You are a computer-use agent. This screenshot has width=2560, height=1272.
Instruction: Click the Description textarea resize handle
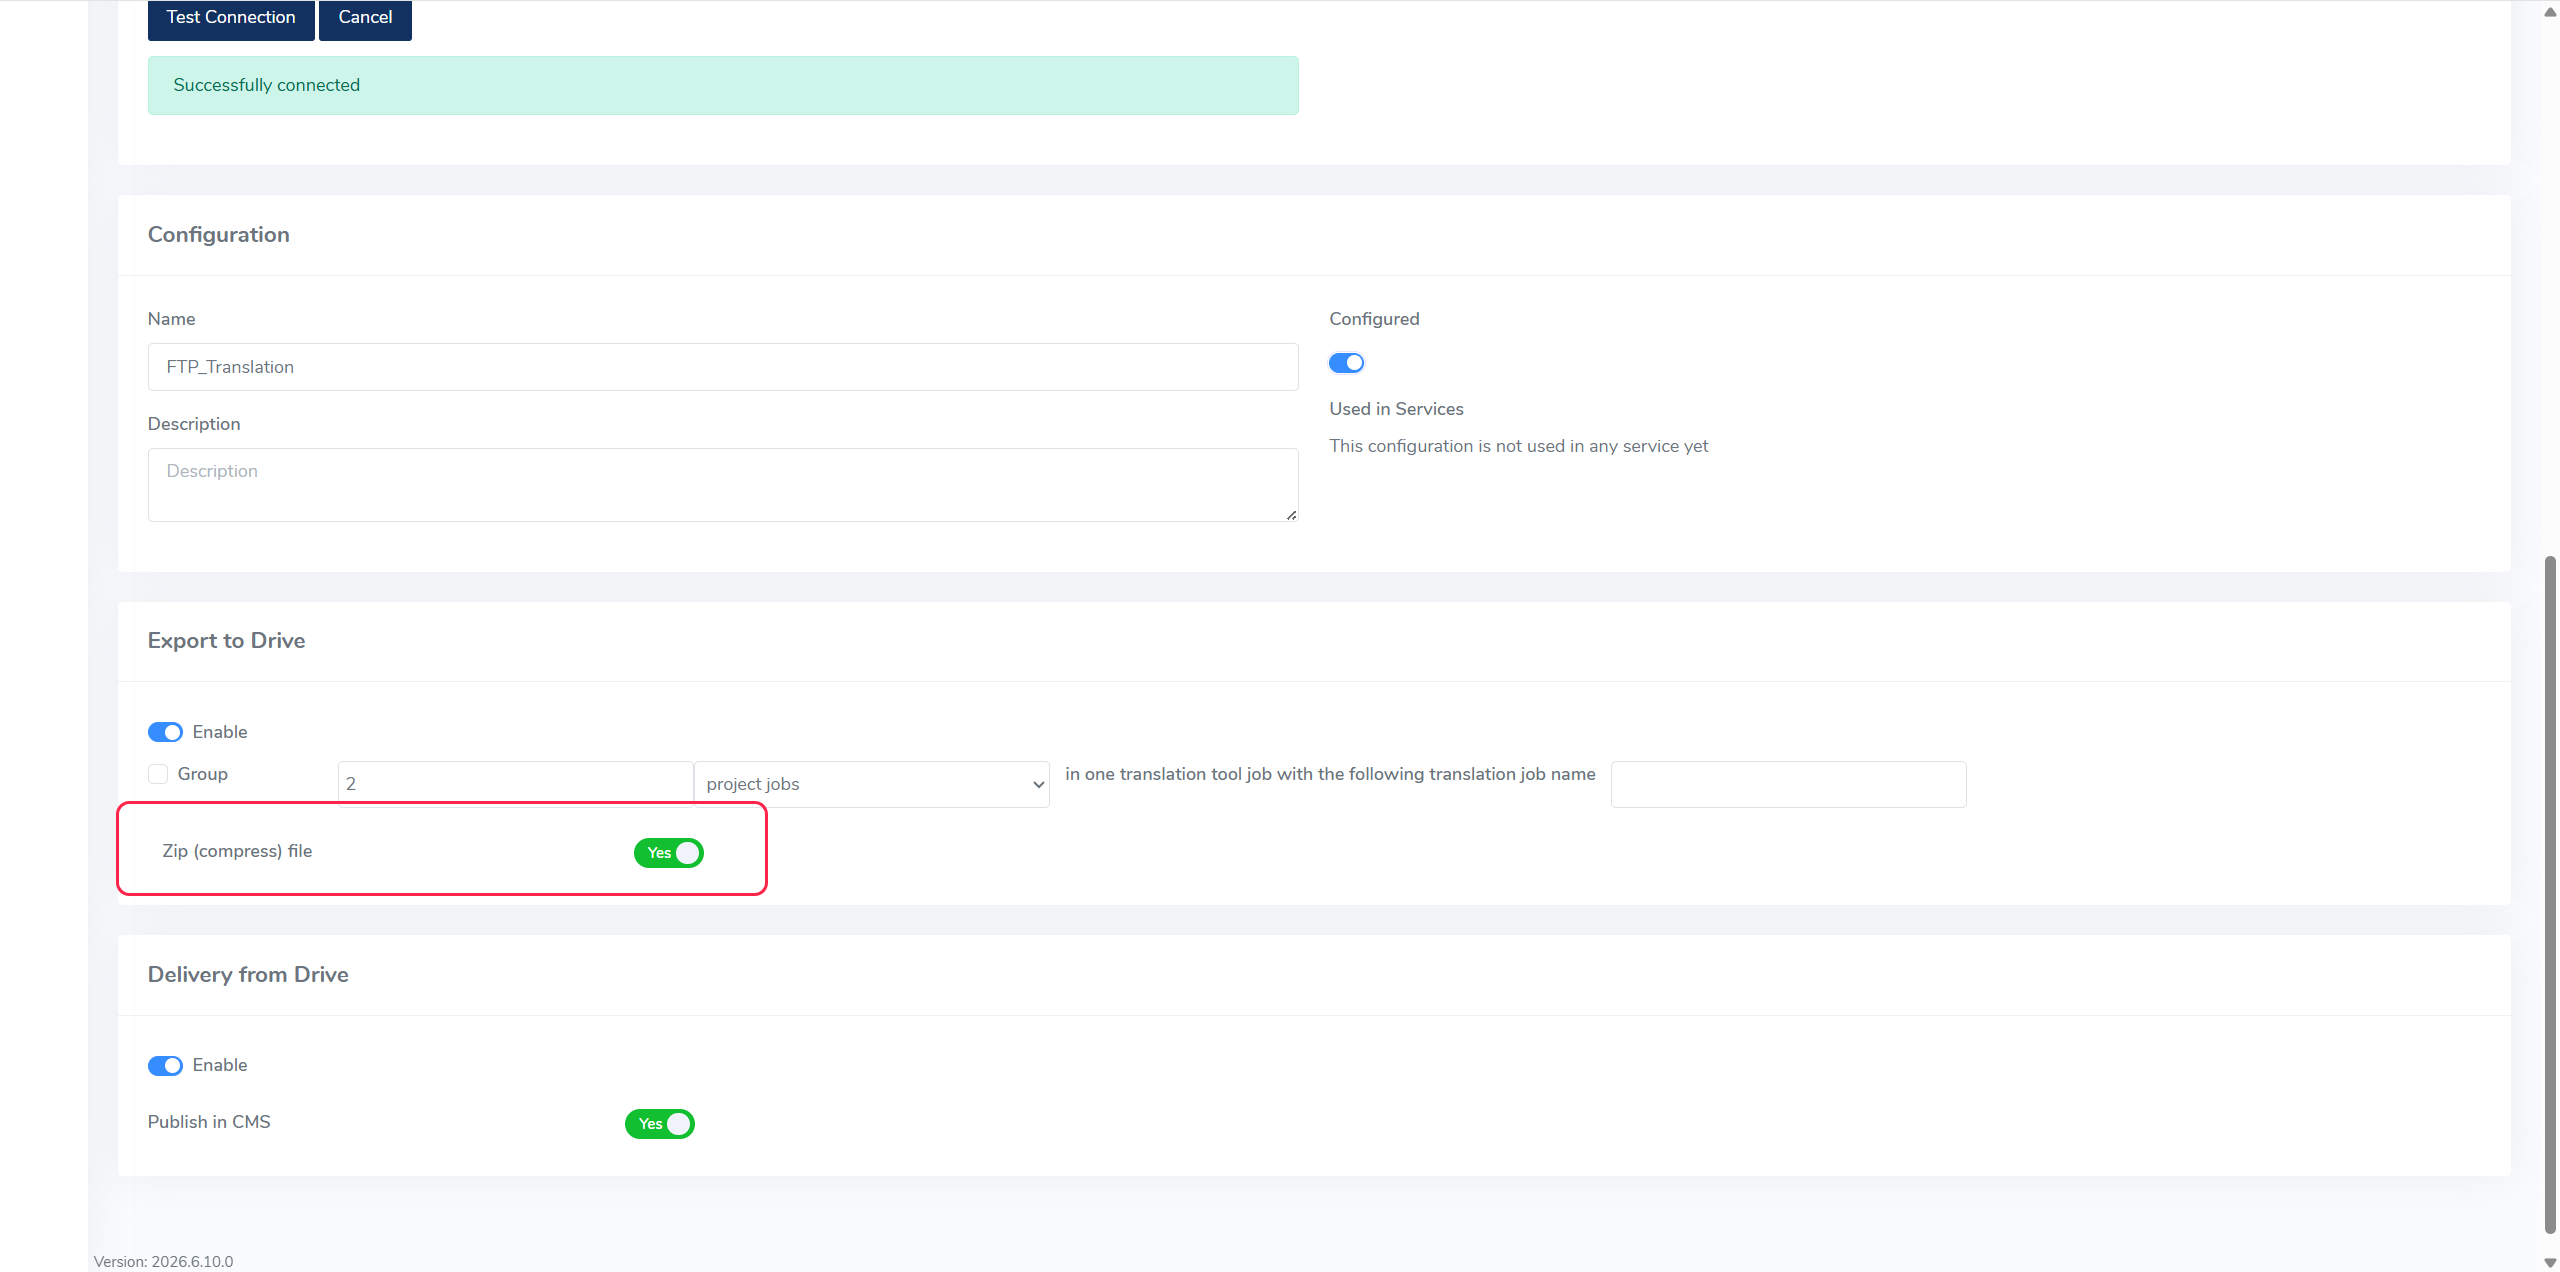coord(1291,515)
